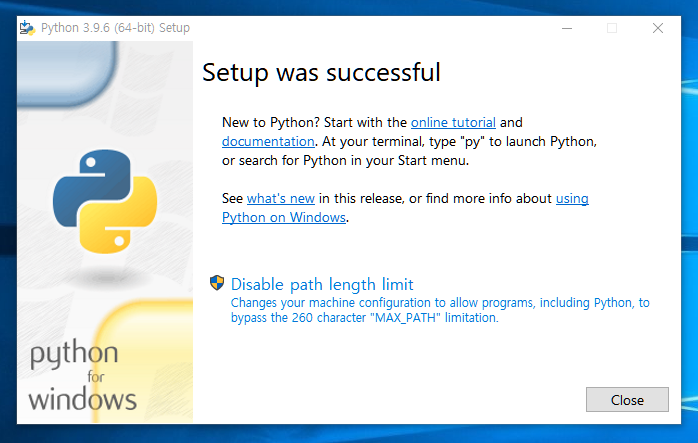Close the setup window with X

pyautogui.click(x=657, y=28)
